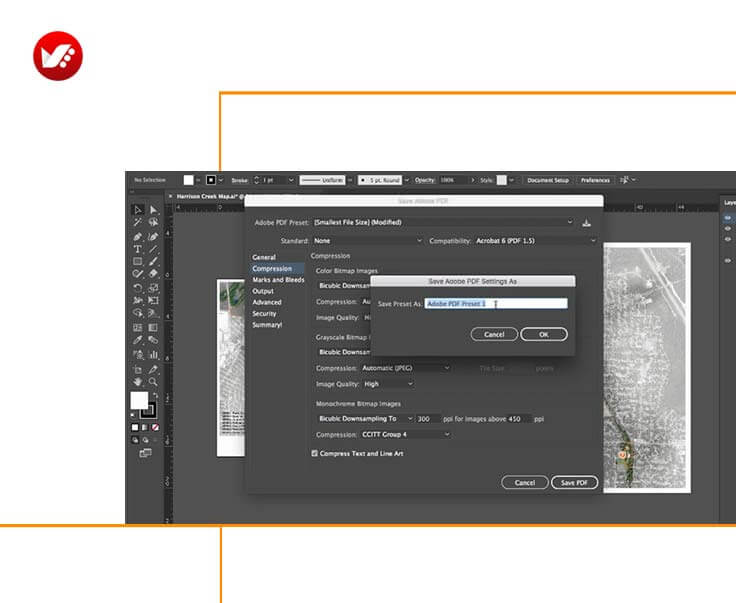Open the Output section
Image resolution: width=736 pixels, height=603 pixels.
pyautogui.click(x=263, y=291)
